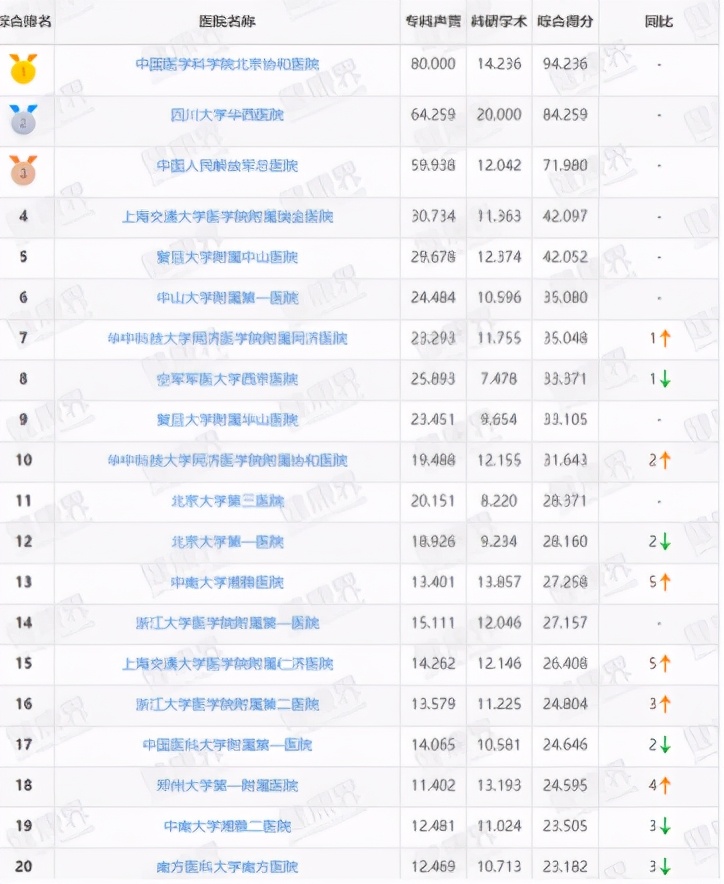
Task: Click the 专科声誉 column header
Action: [x=433, y=21]
